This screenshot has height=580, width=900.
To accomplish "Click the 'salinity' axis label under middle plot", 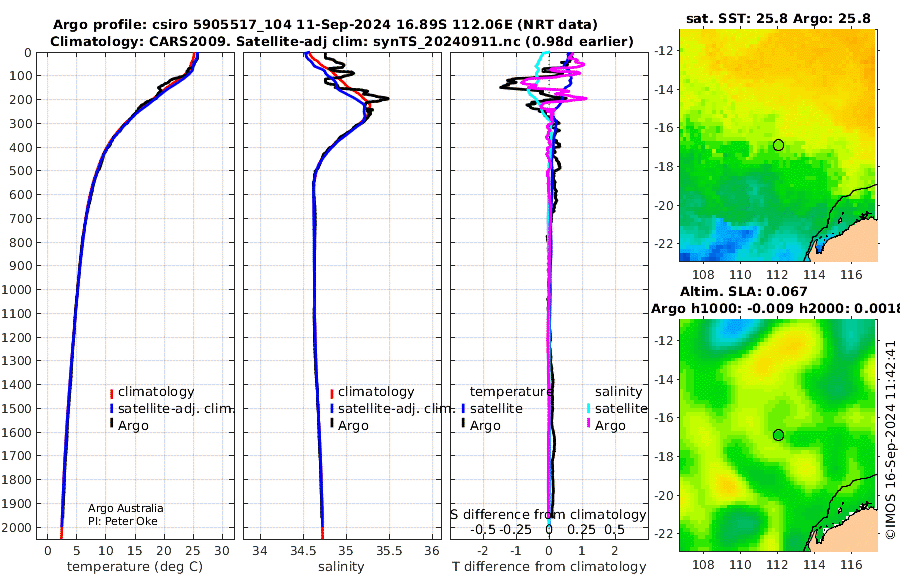I will pos(341,567).
